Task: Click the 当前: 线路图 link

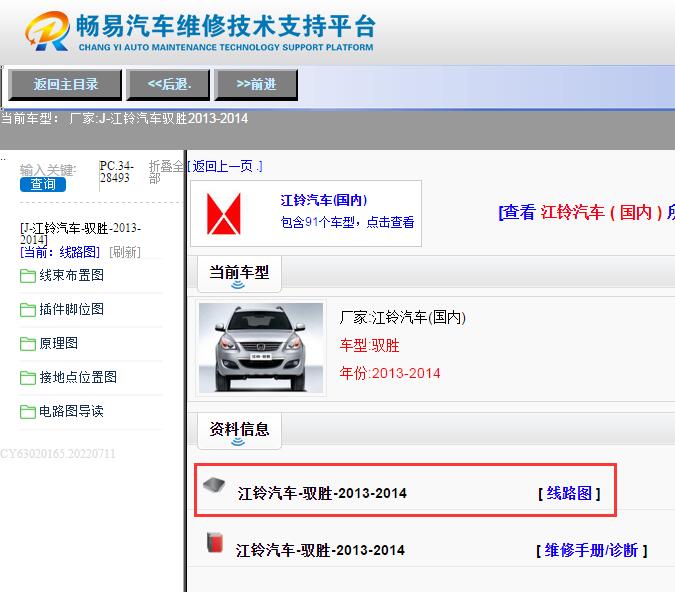Action: point(60,252)
